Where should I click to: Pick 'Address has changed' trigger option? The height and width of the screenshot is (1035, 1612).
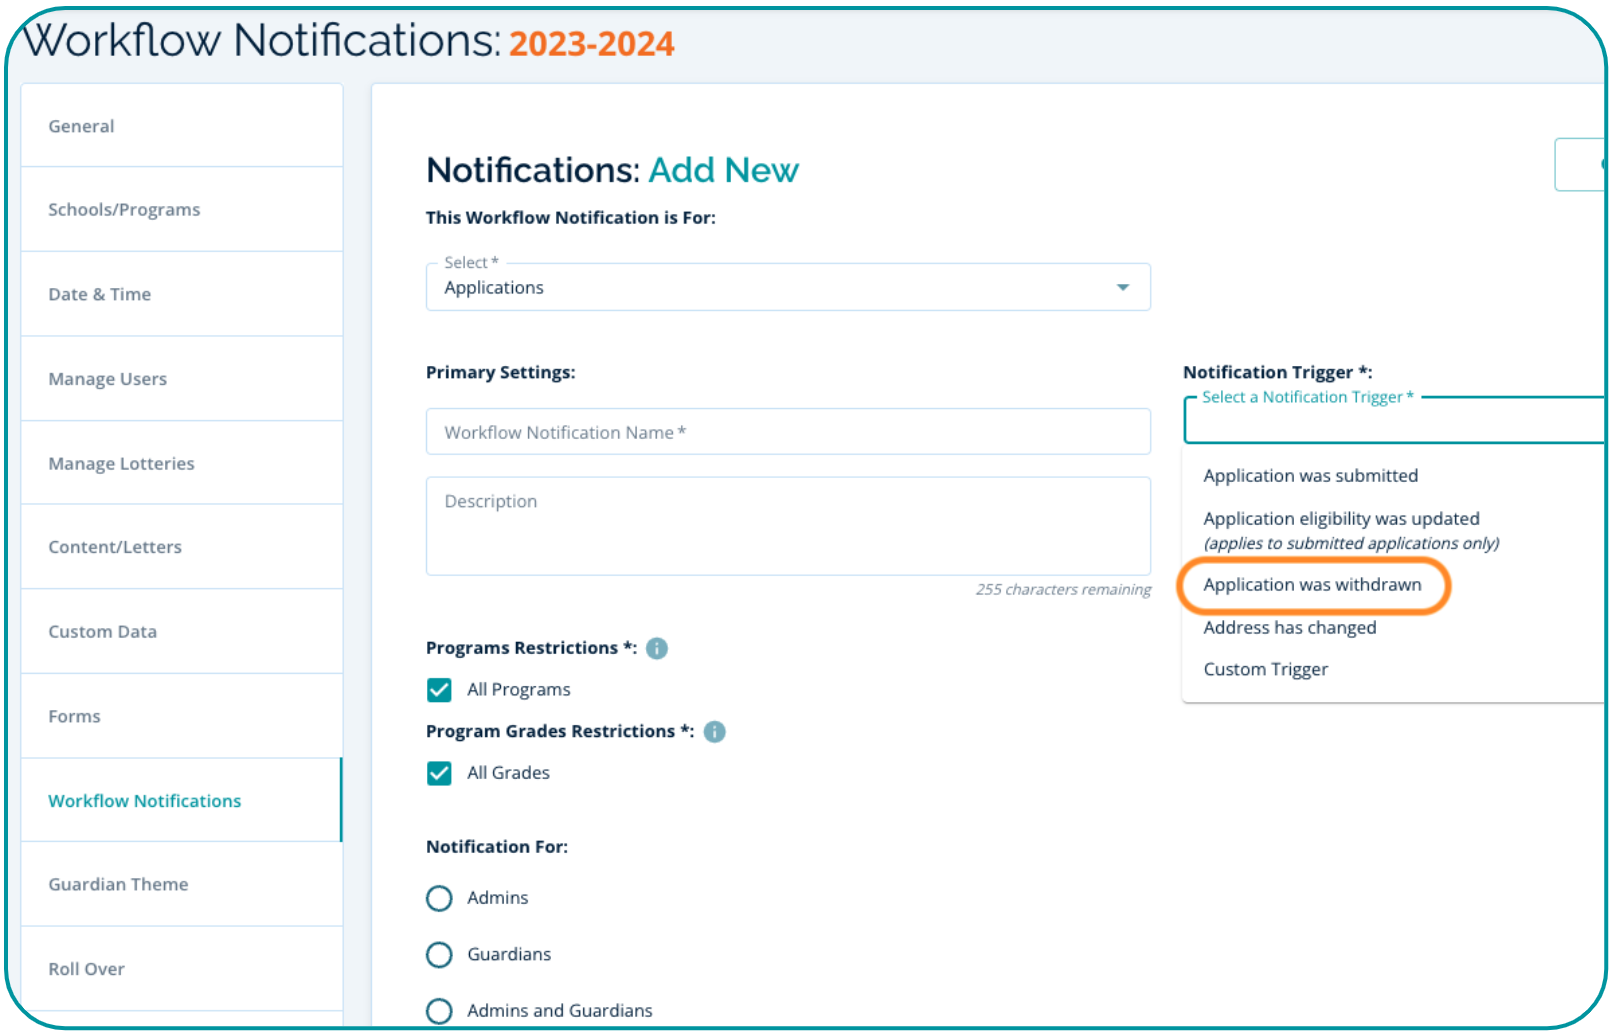click(1289, 628)
